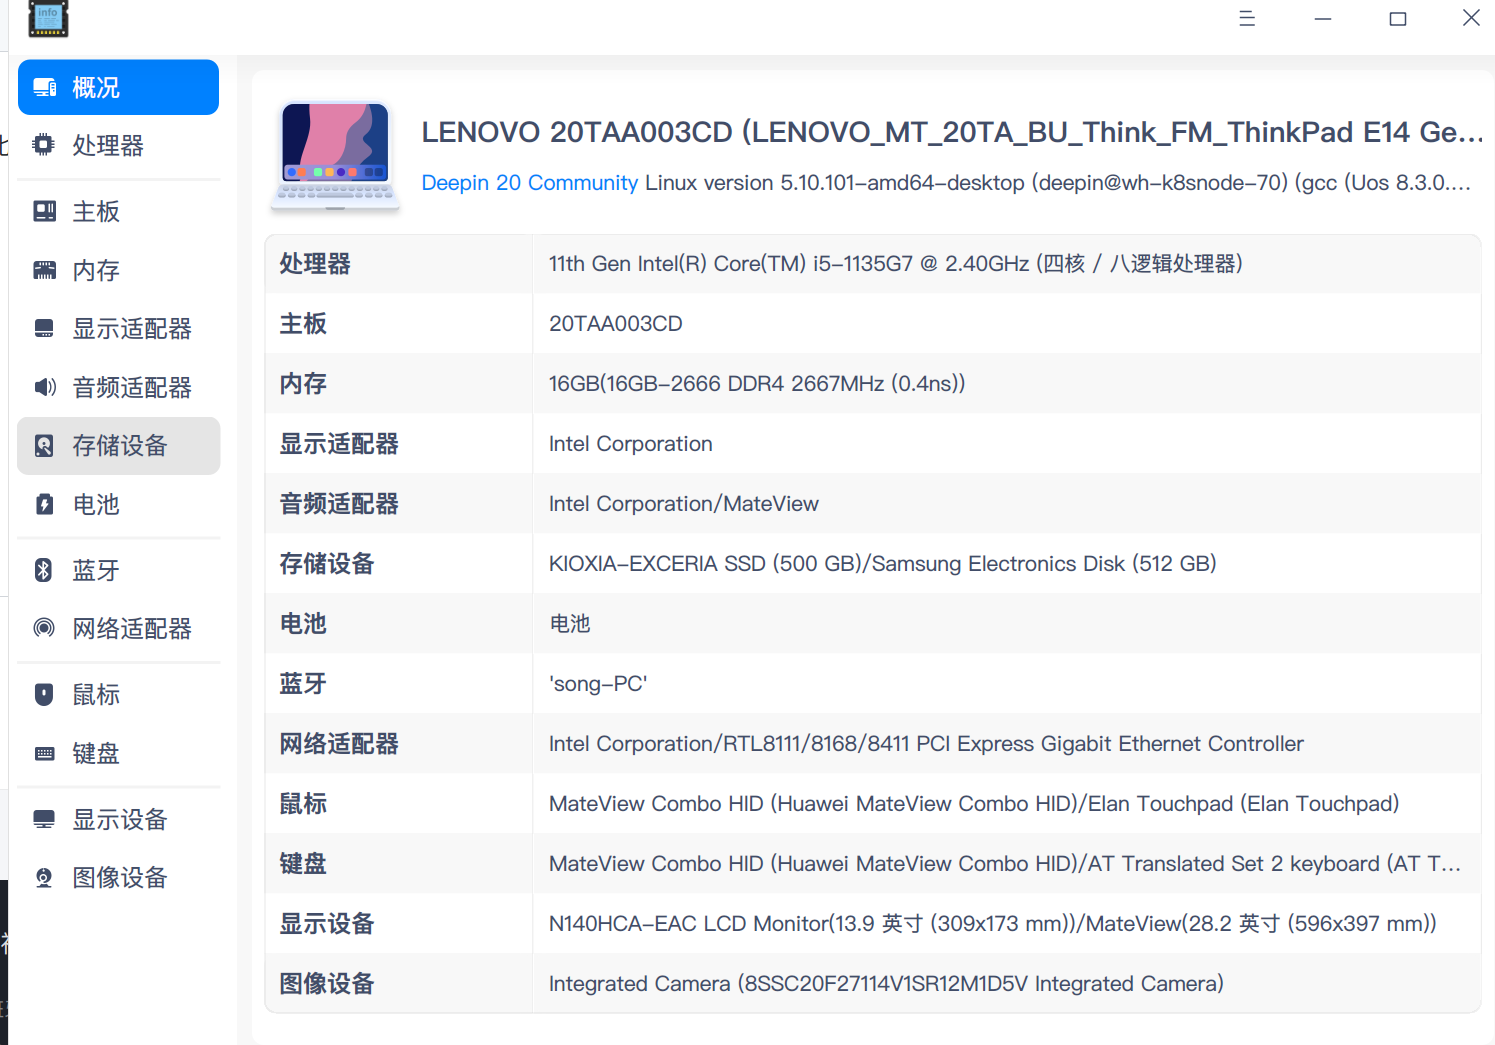
Task: Click the 电池 value cell in the table
Action: pos(570,624)
